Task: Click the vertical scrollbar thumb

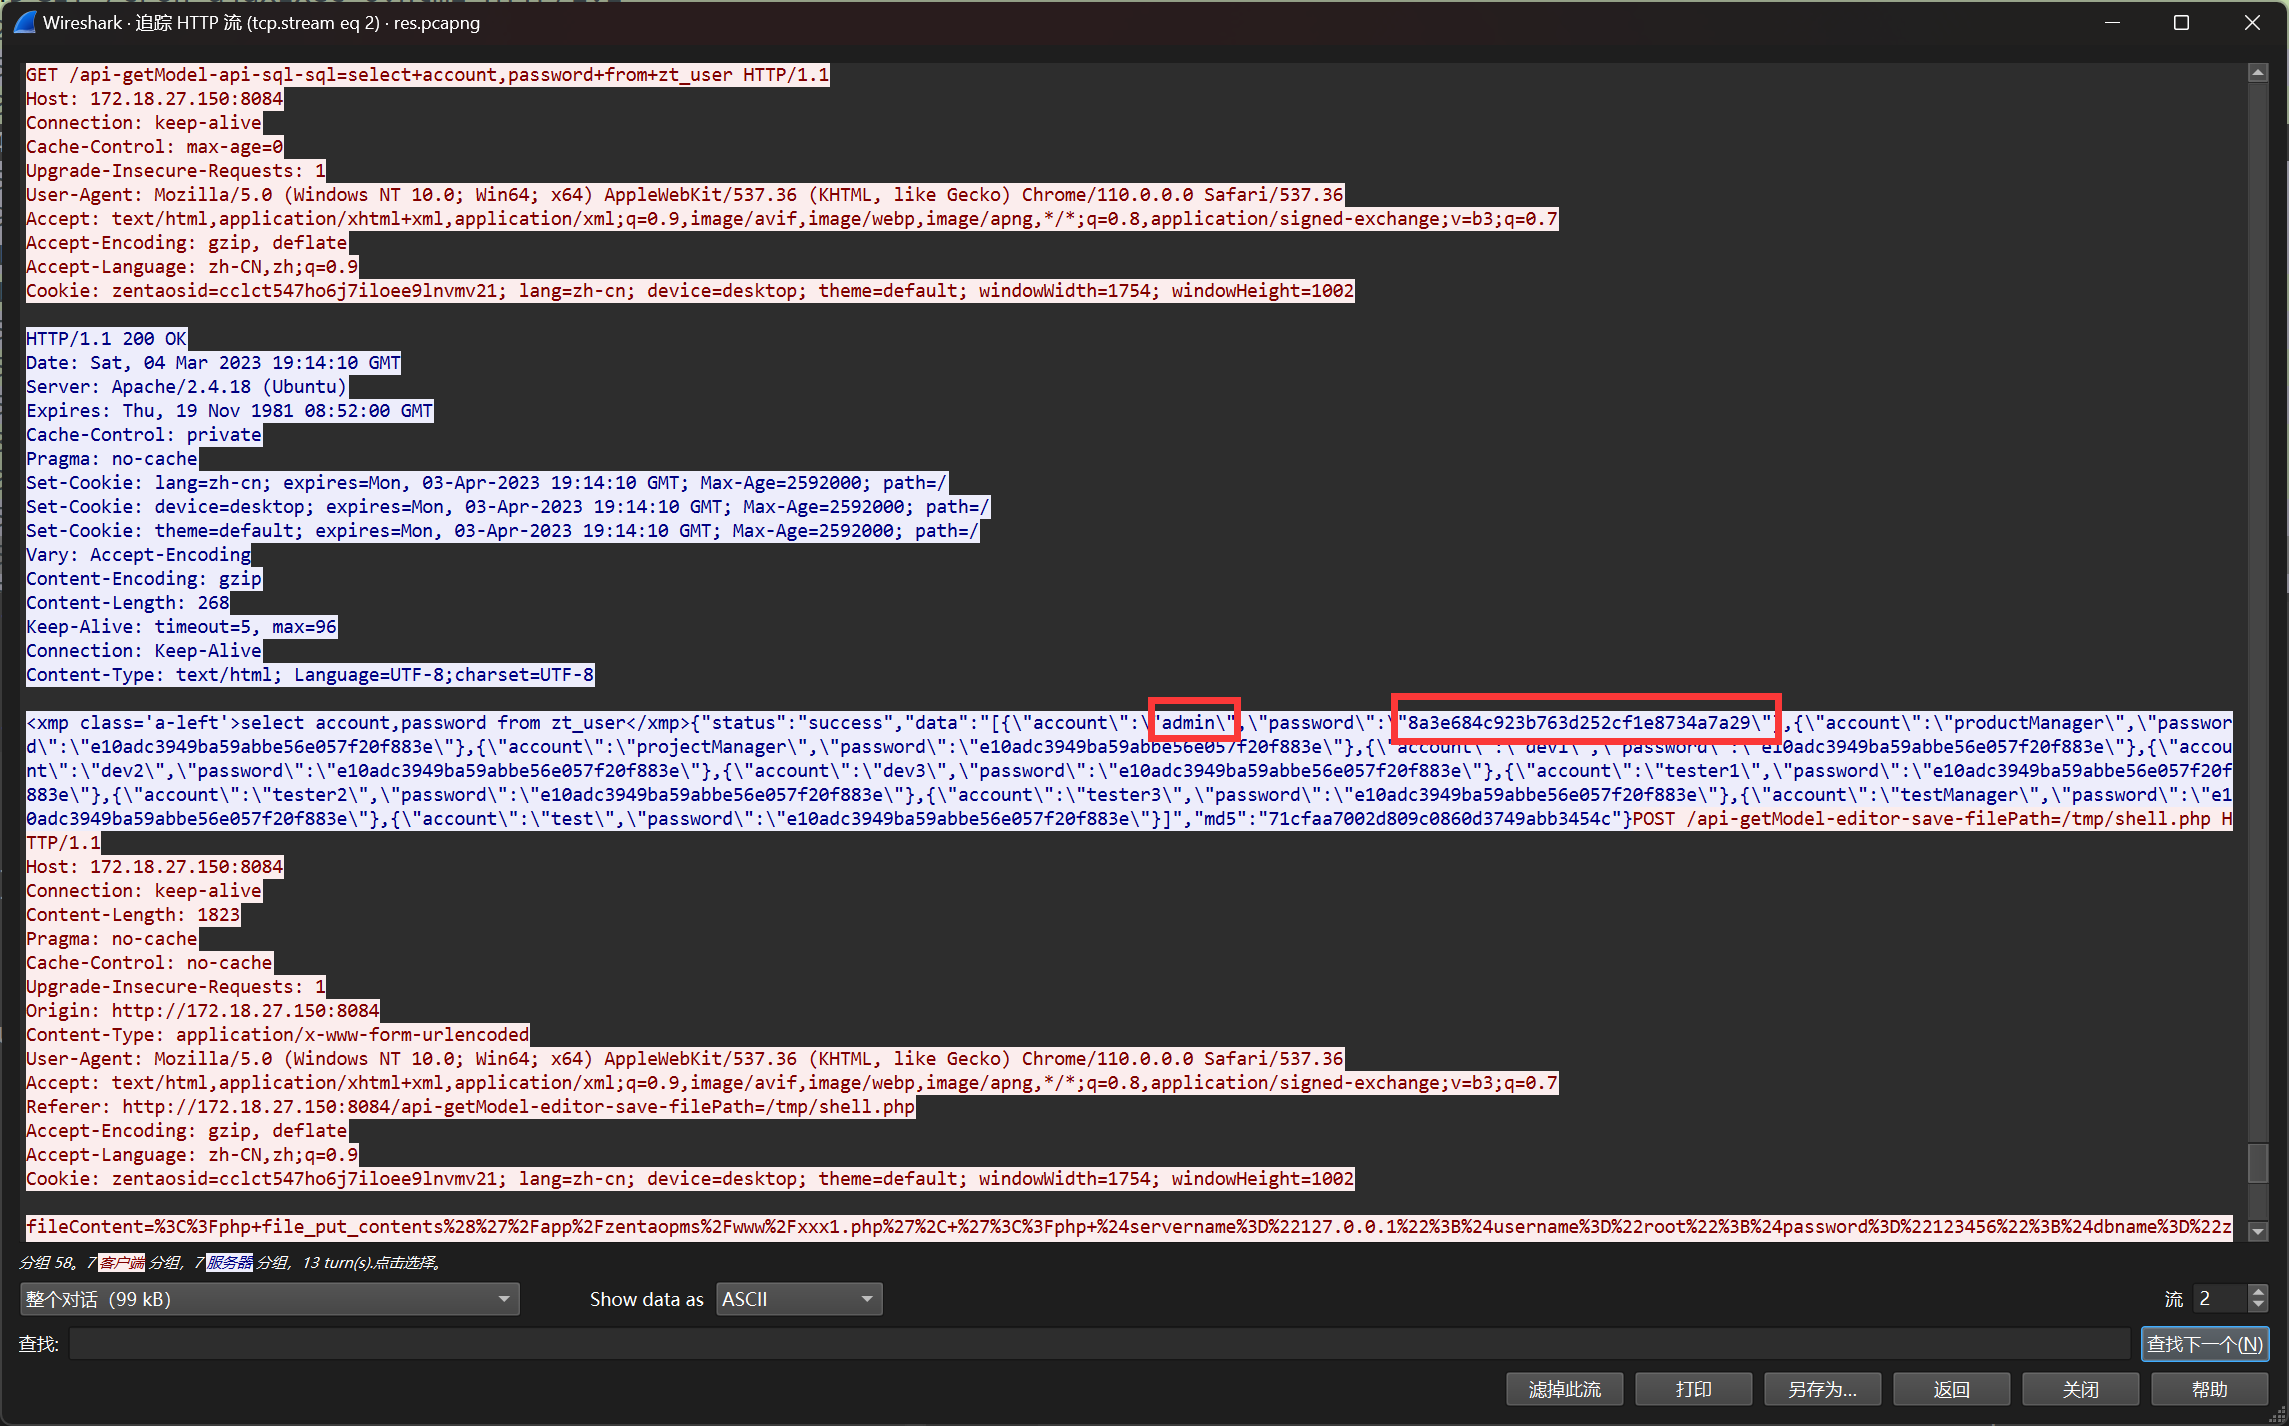Action: [2257, 1163]
